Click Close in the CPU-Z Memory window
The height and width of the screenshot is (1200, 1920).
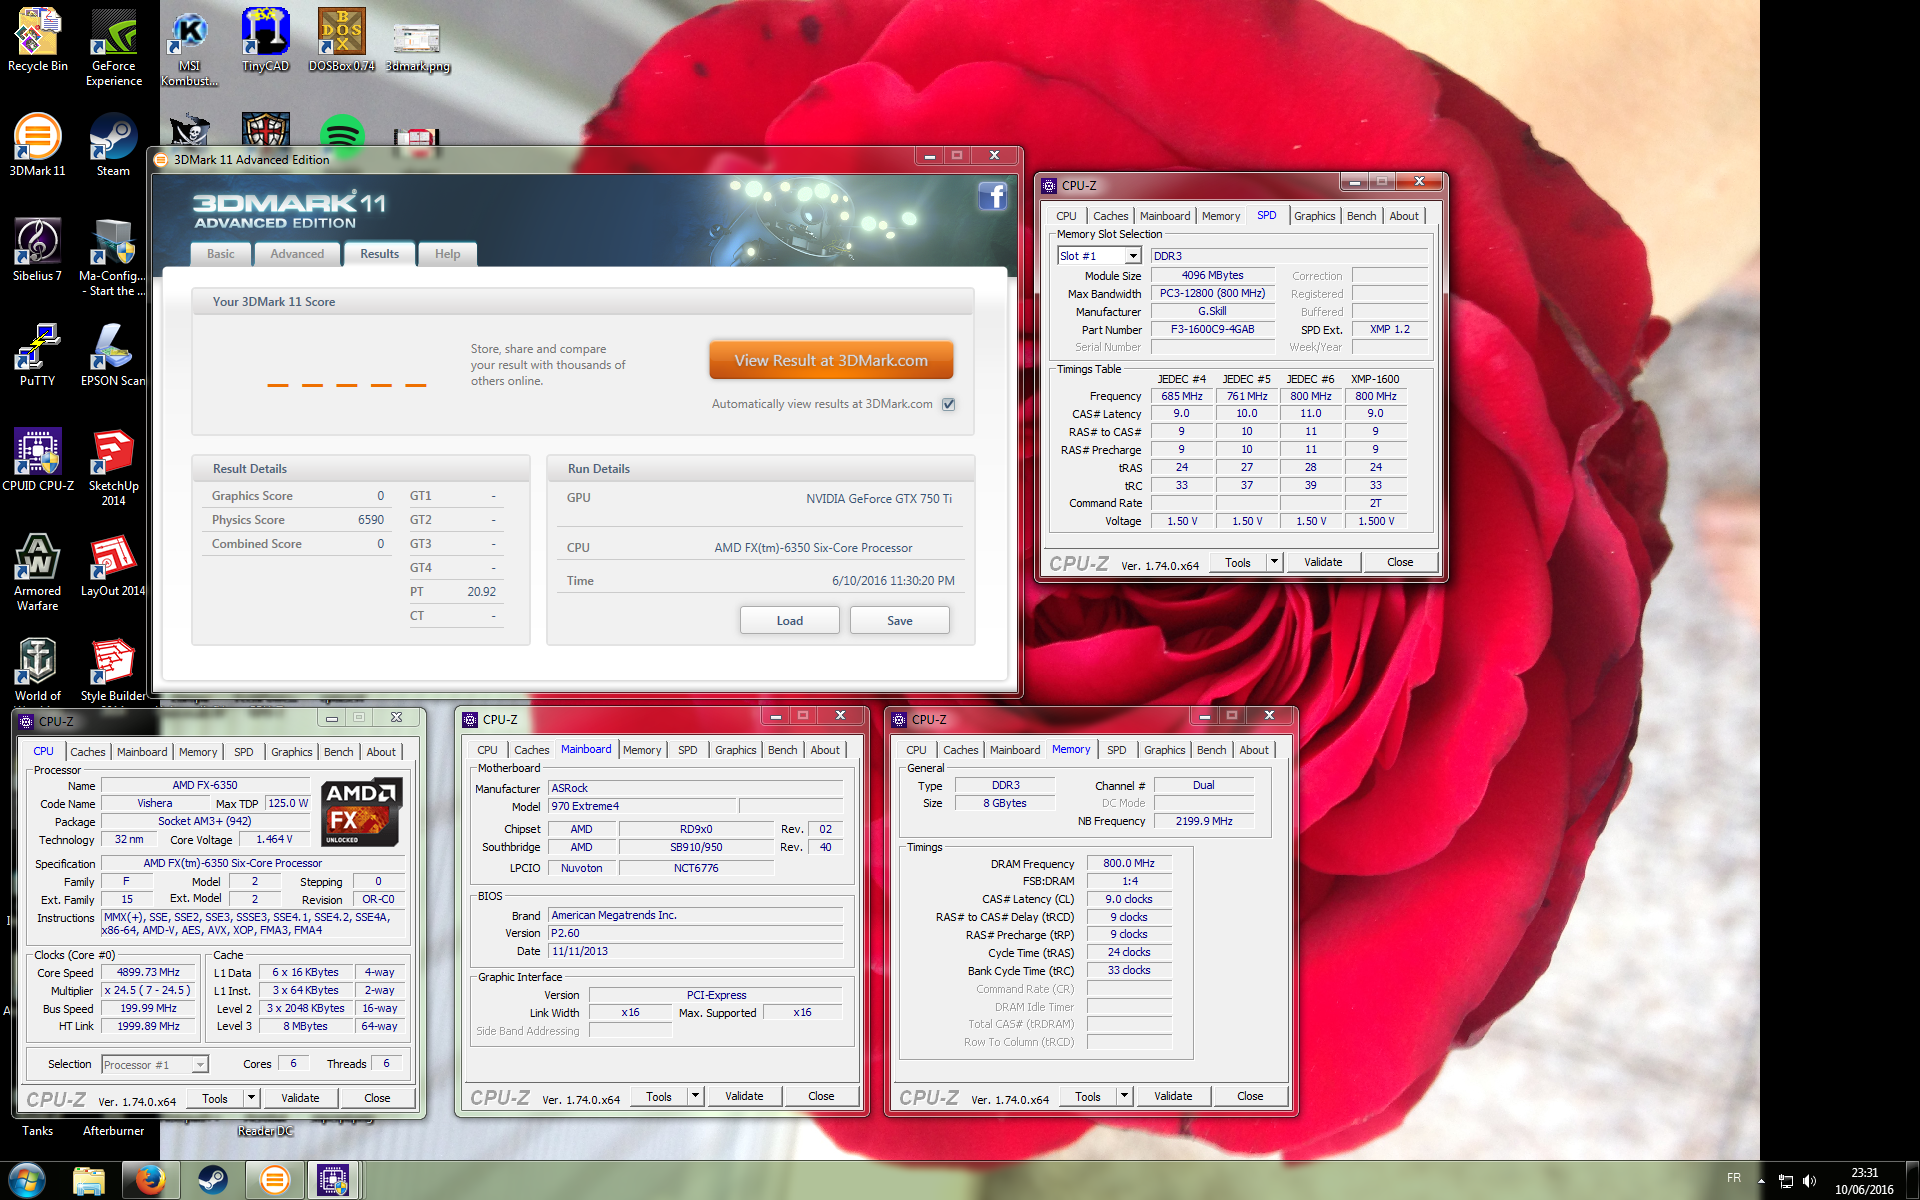click(x=1250, y=1096)
